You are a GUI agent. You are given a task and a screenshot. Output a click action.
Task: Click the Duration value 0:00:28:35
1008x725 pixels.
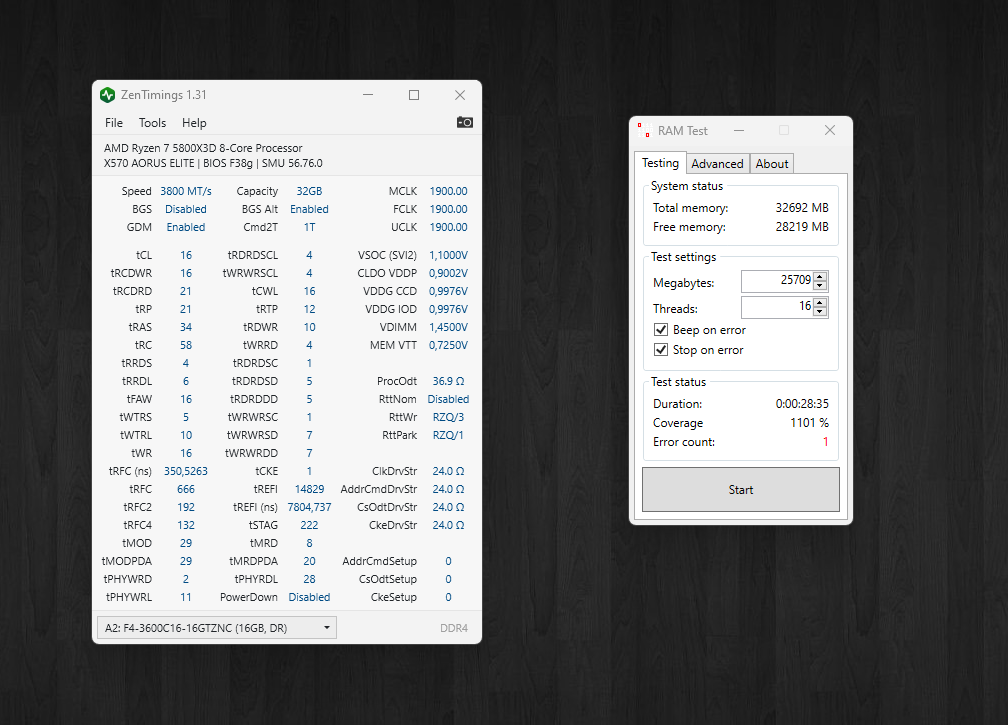click(x=802, y=404)
